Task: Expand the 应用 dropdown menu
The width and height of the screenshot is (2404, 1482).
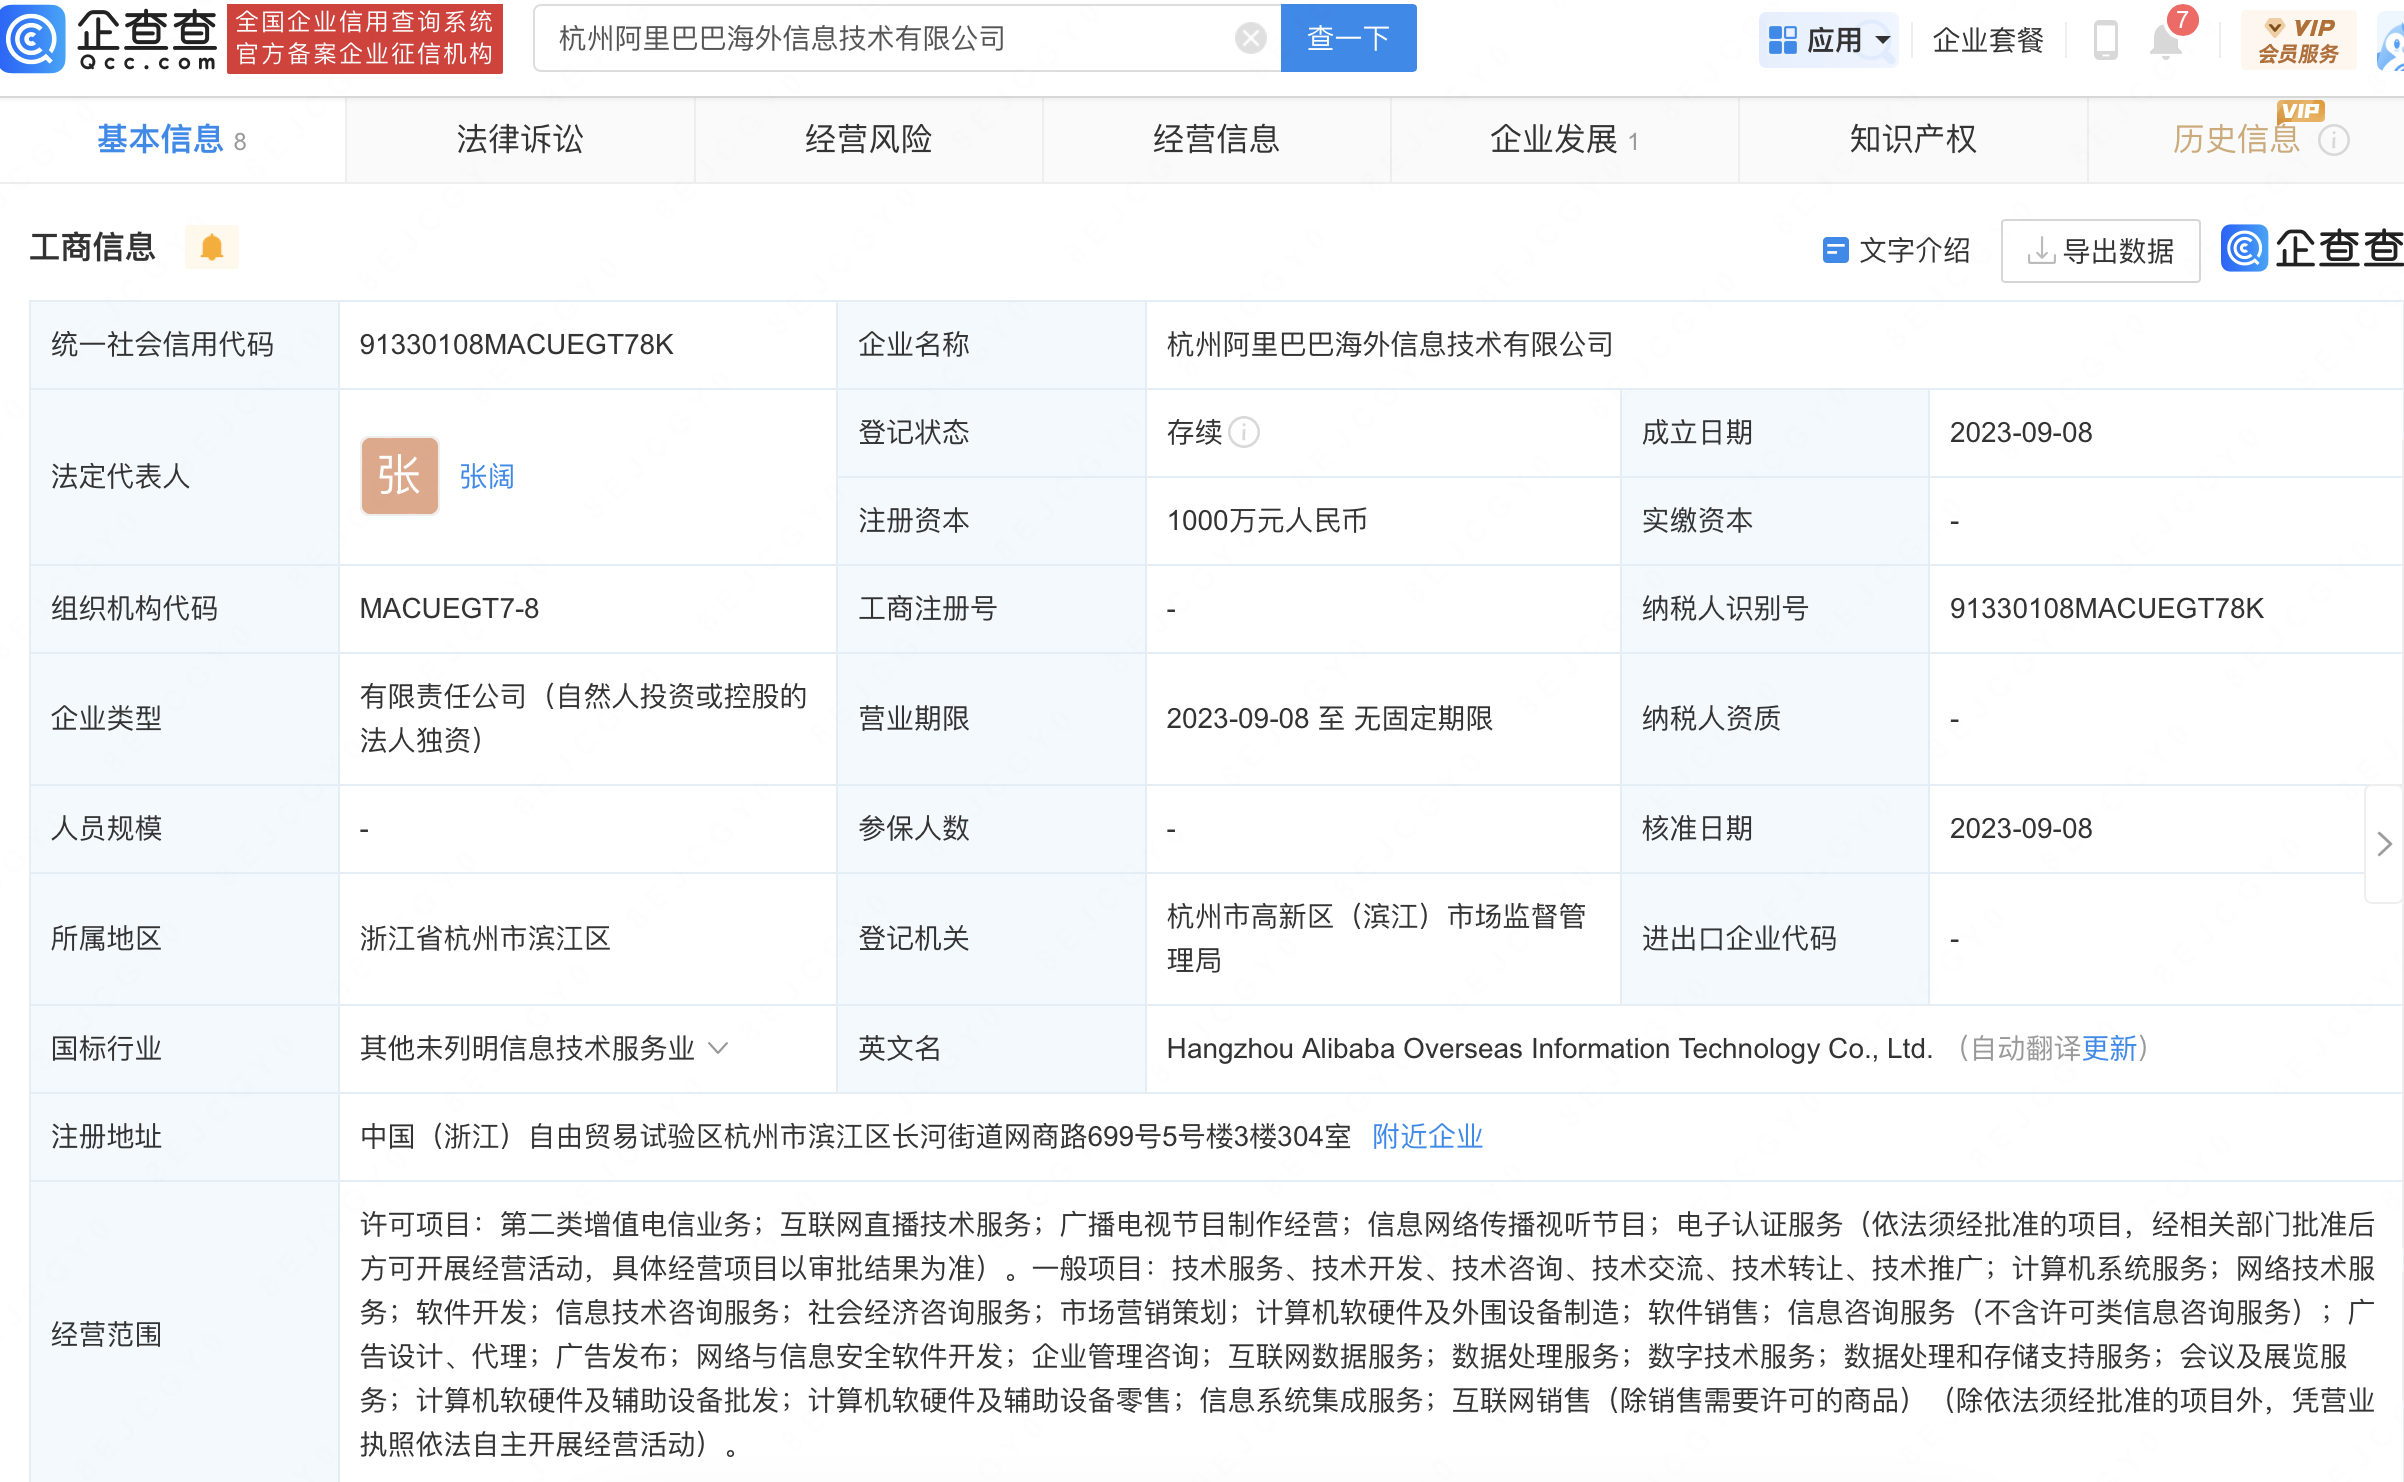Action: [1828, 40]
